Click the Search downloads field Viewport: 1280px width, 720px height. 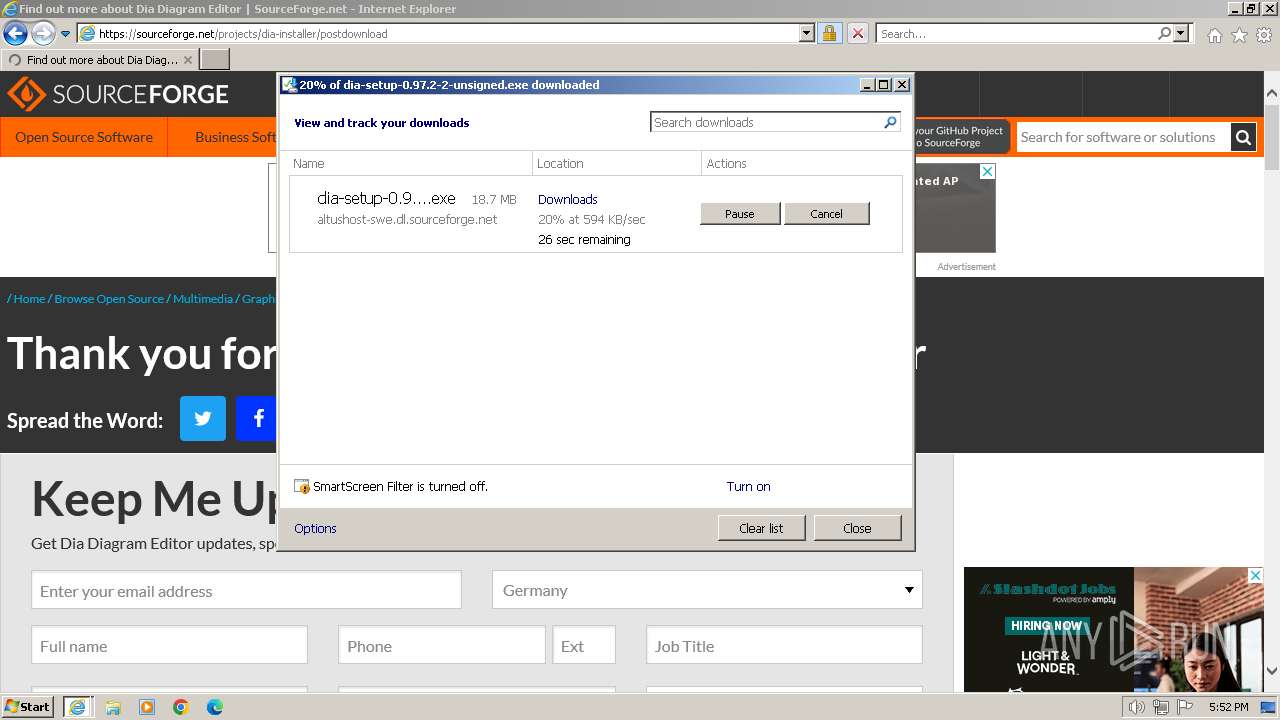click(767, 122)
